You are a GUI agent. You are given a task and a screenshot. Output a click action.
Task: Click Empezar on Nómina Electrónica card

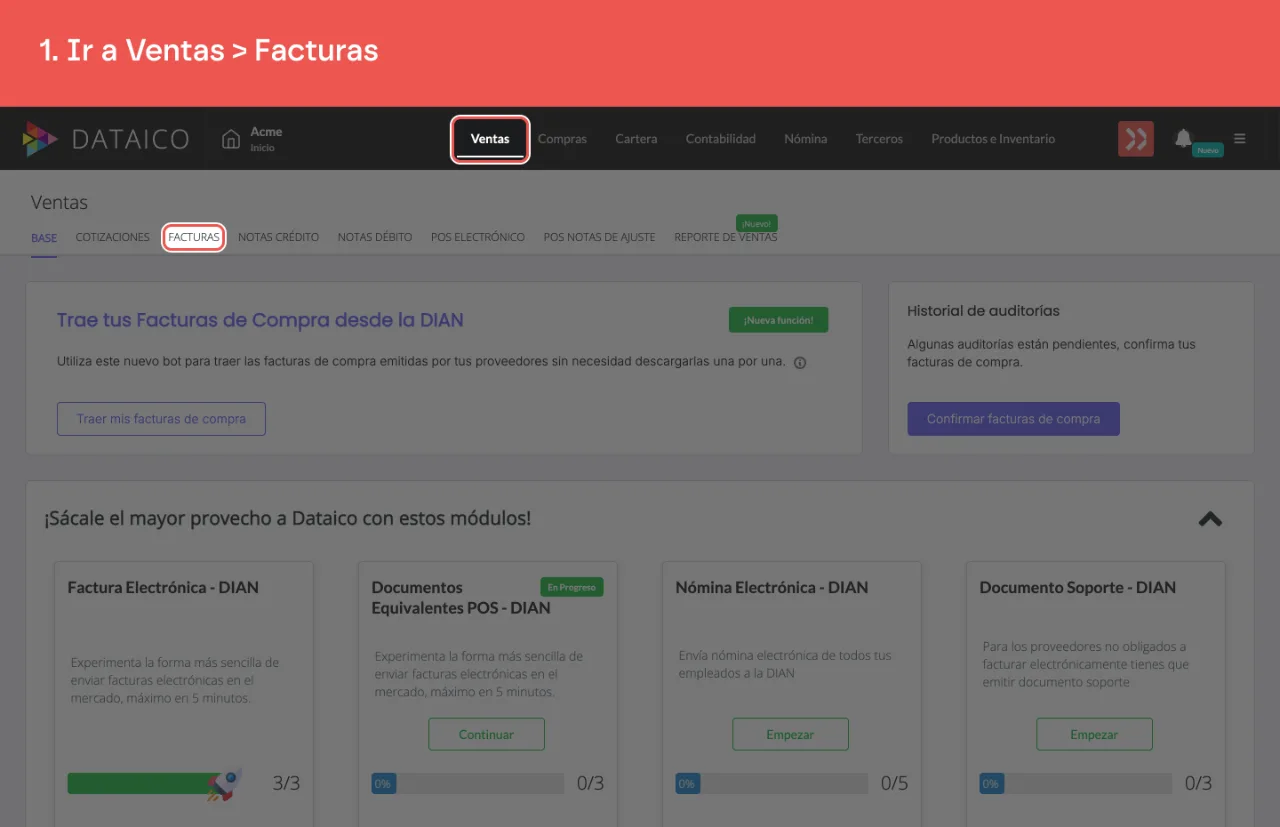click(x=790, y=734)
